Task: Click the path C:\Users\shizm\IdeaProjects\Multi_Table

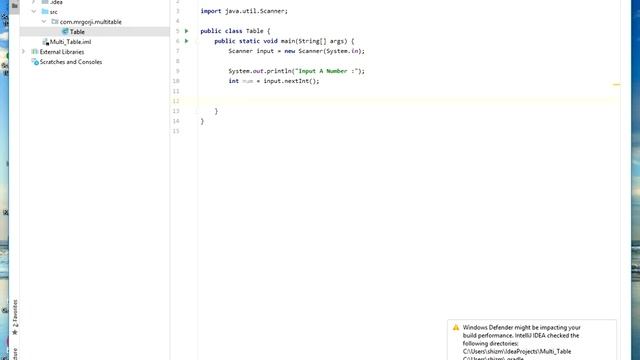Action: point(517,351)
